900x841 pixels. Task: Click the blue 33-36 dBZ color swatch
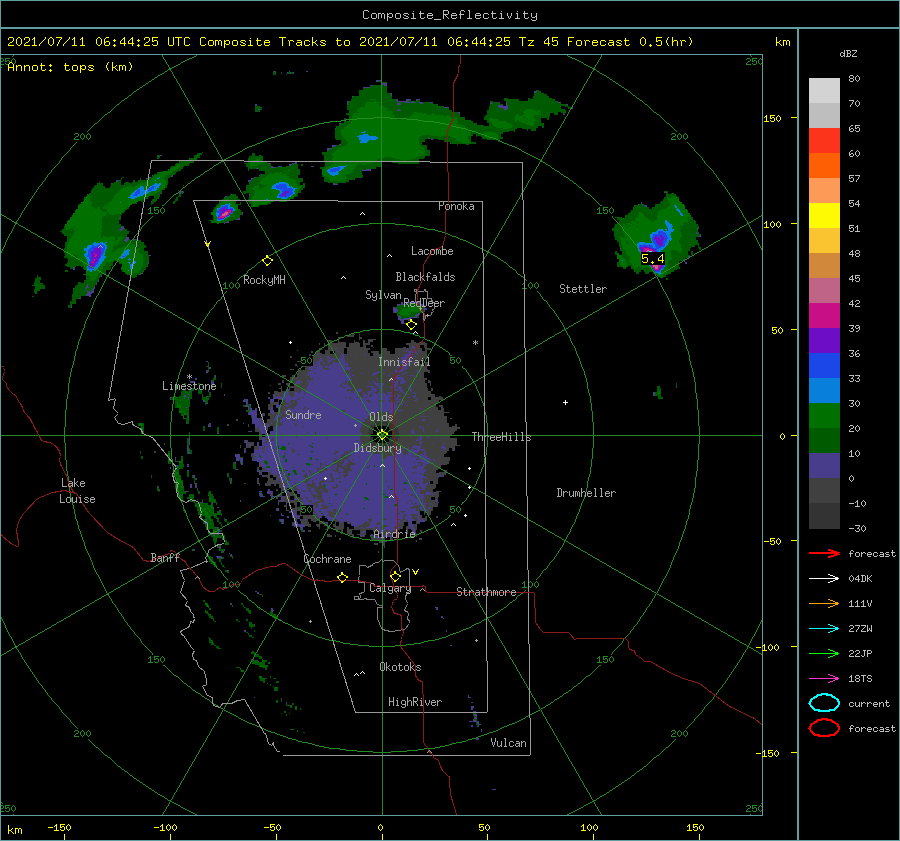pyautogui.click(x=824, y=366)
